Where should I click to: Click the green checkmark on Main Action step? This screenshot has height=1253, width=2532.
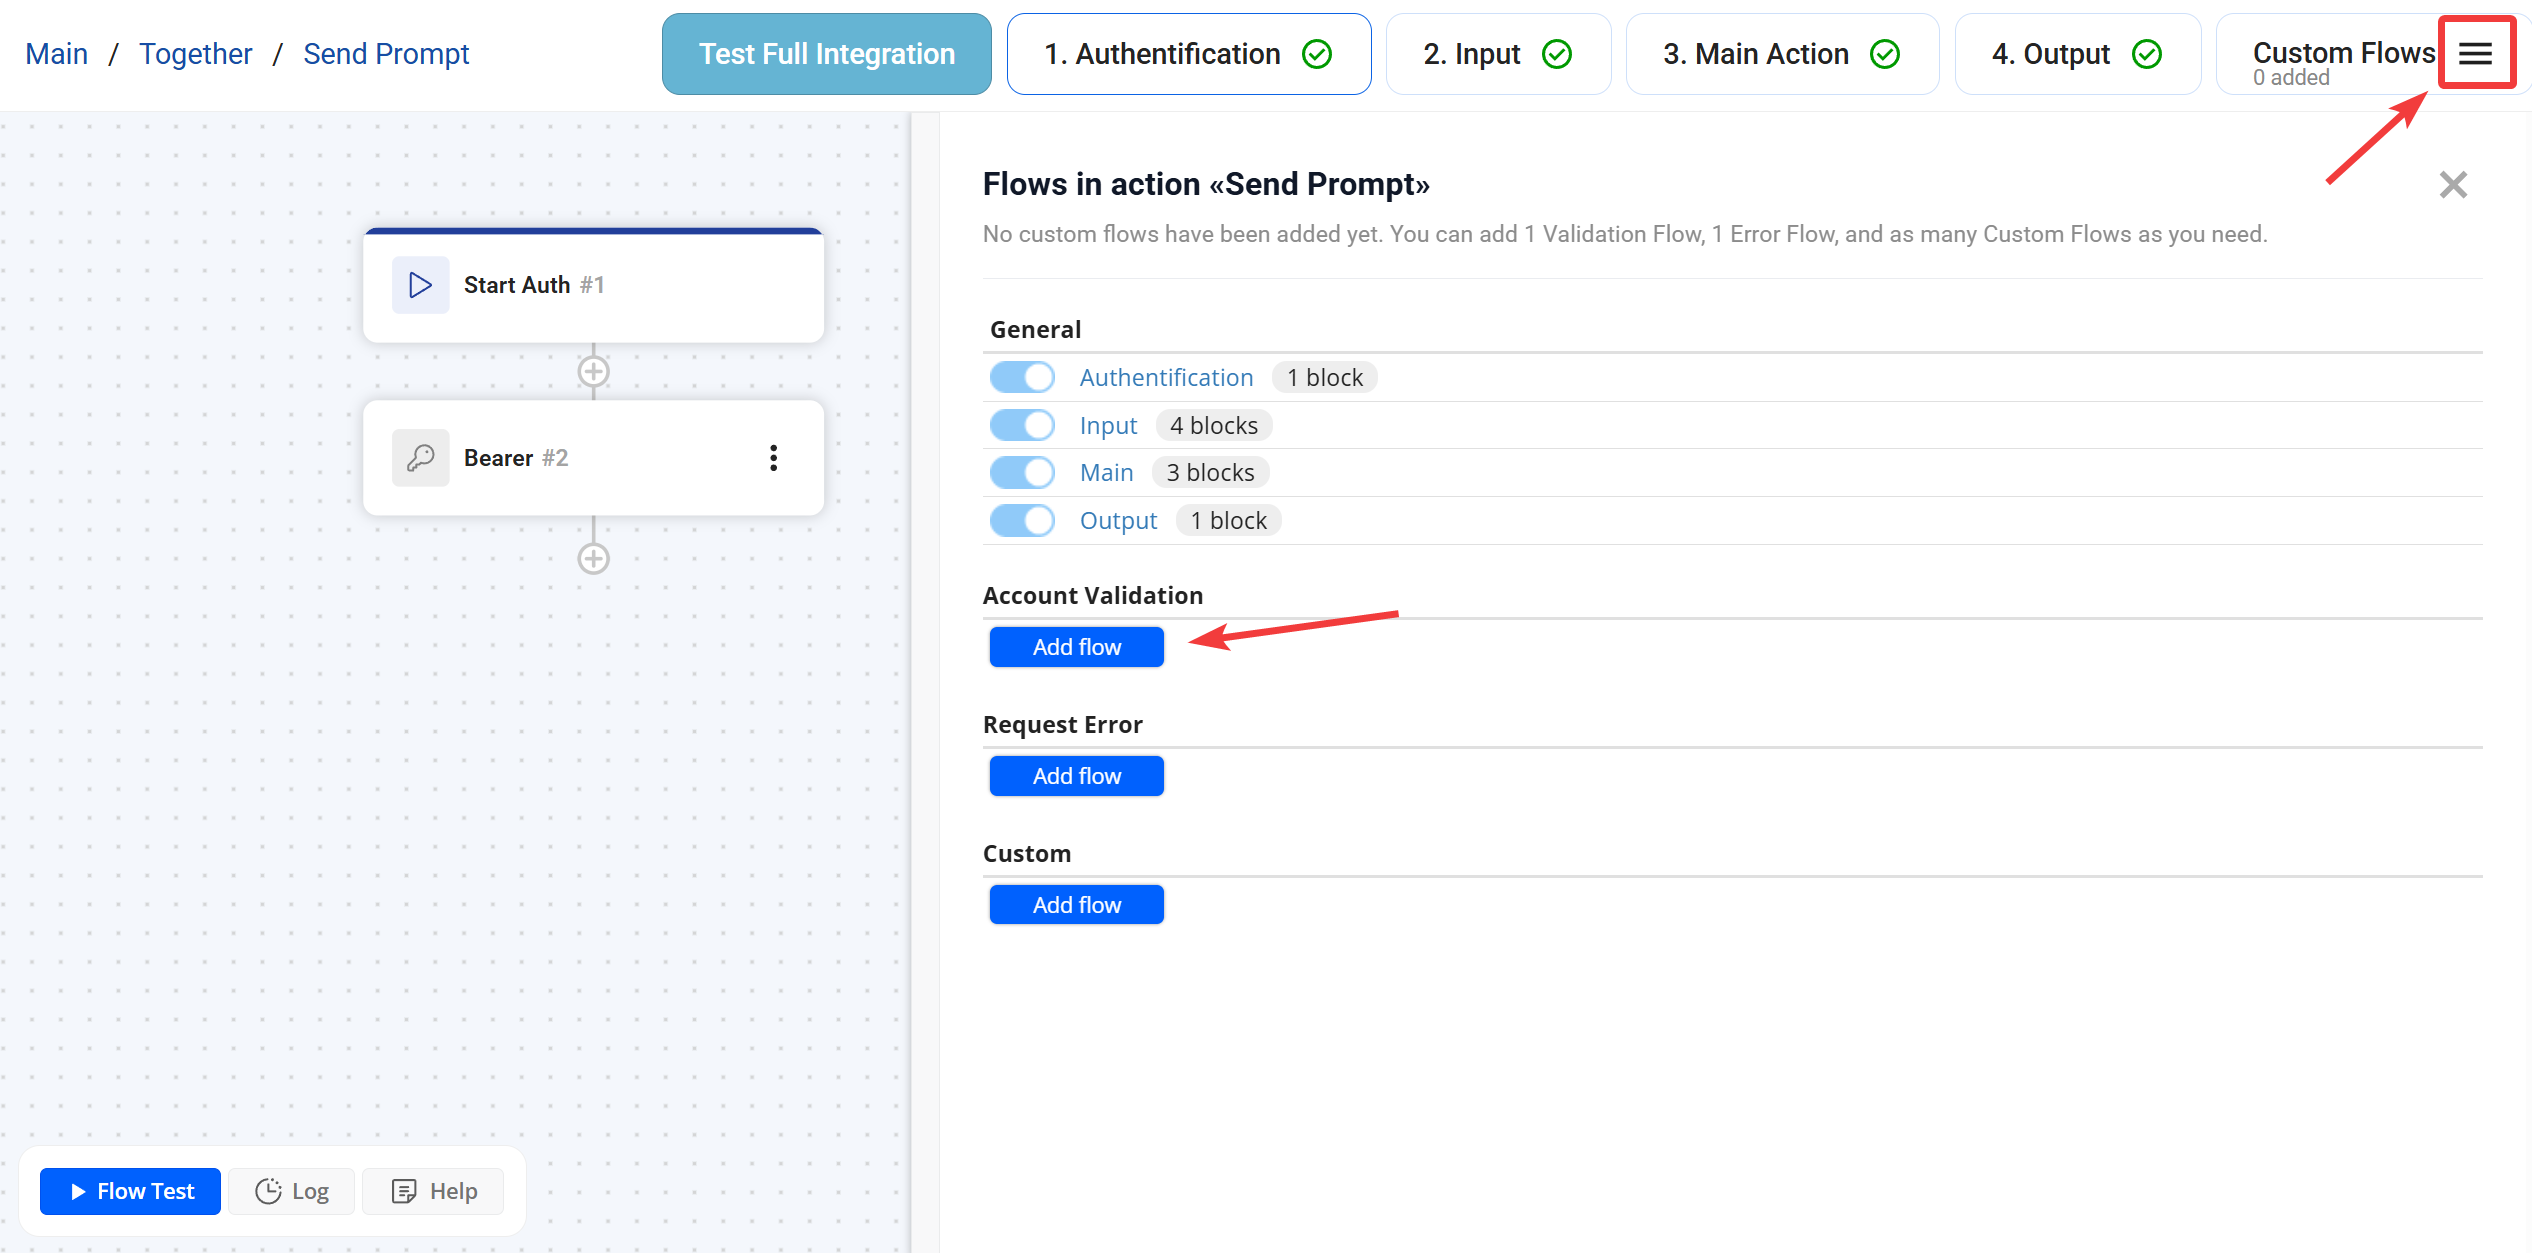click(x=1885, y=53)
